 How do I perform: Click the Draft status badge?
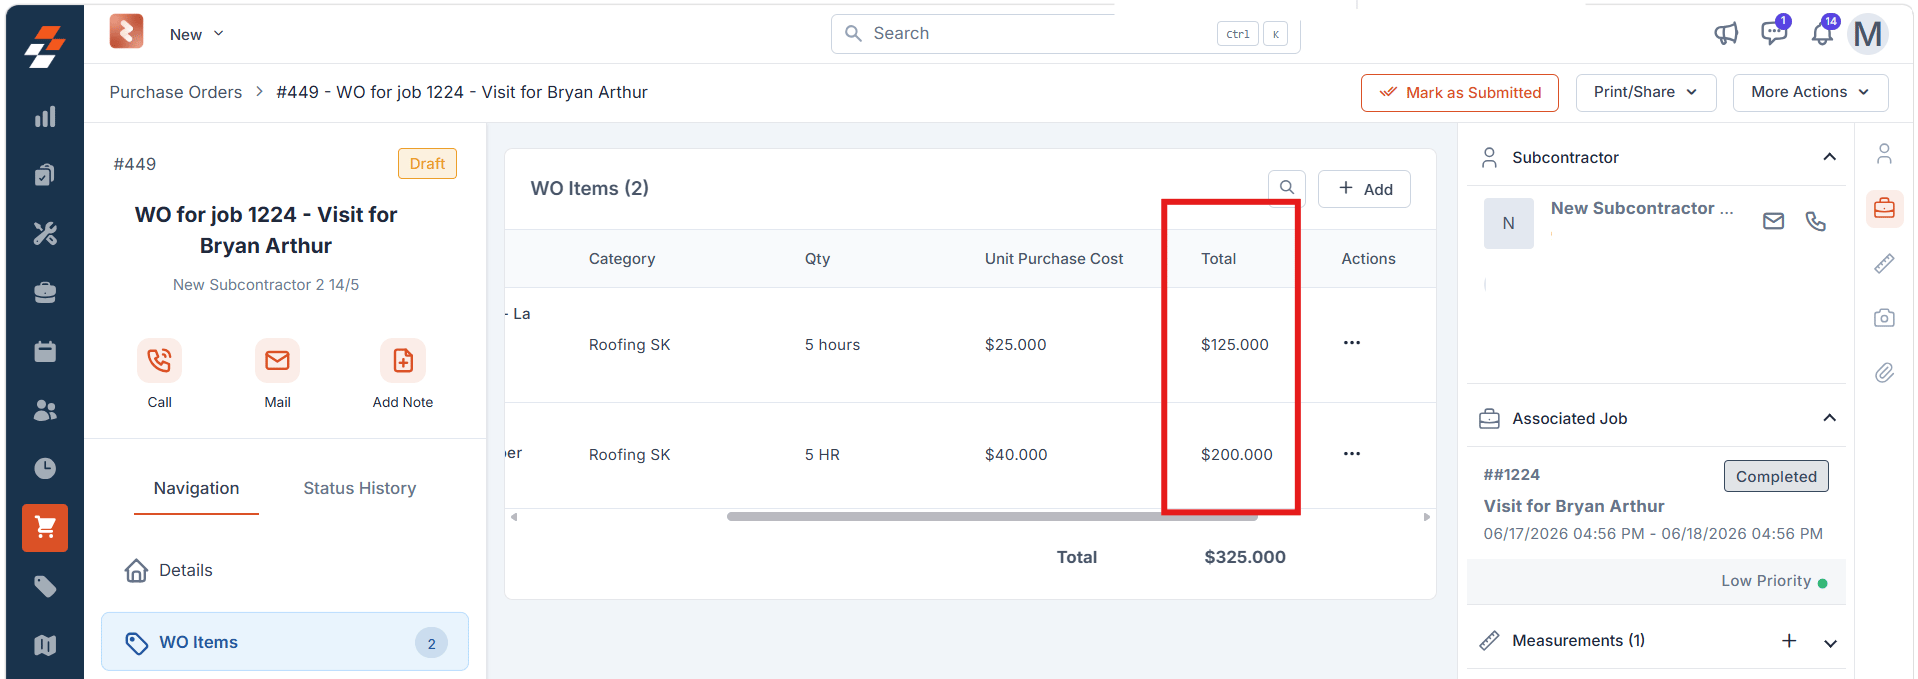[x=427, y=163]
